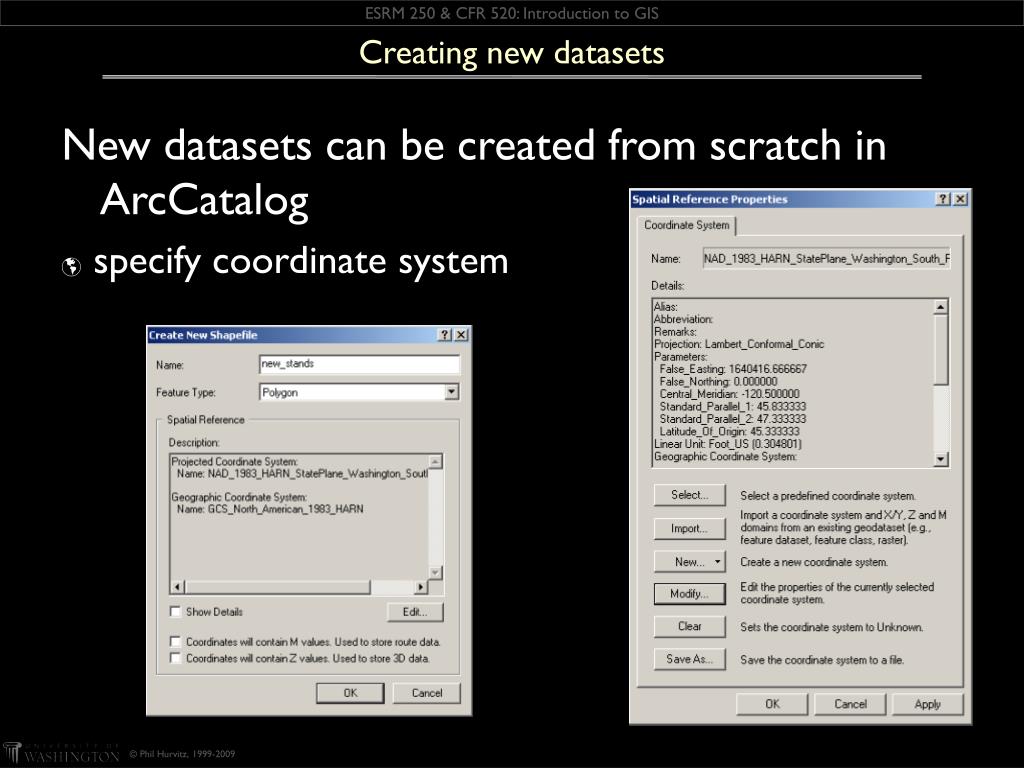Enable coordinates will contain M values
1024x768 pixels.
pos(175,641)
